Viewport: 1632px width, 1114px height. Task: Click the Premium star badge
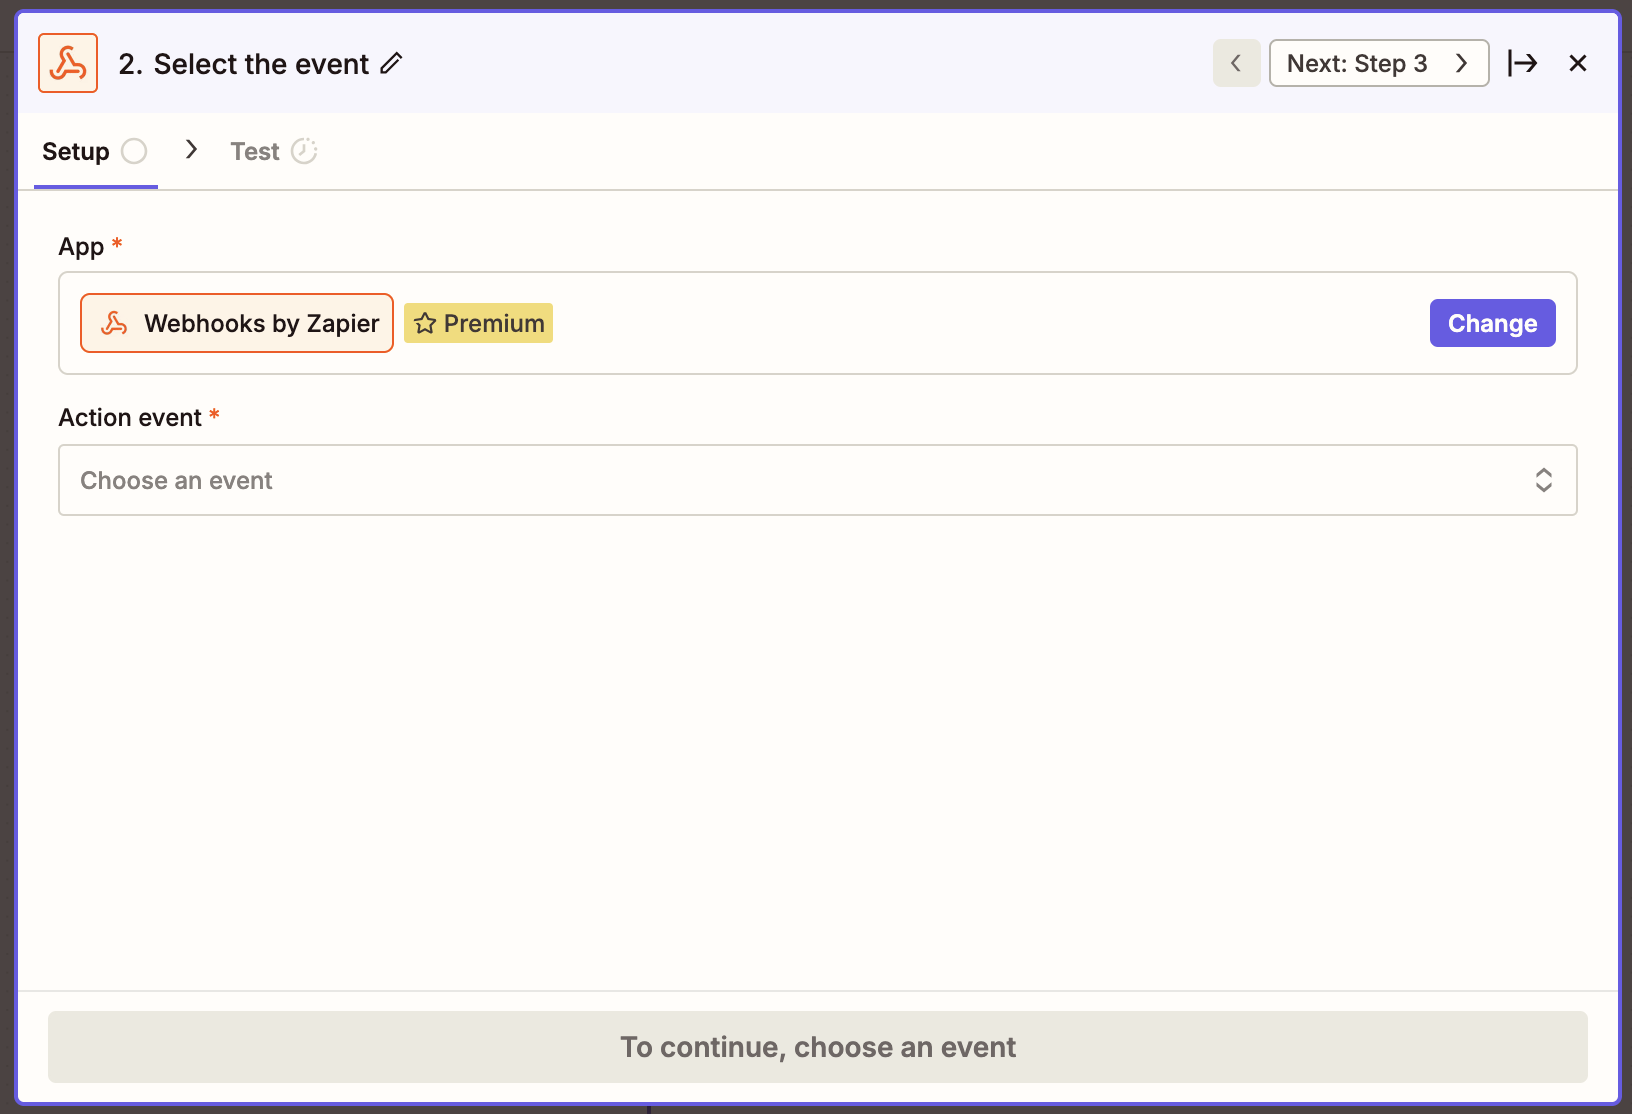(478, 323)
